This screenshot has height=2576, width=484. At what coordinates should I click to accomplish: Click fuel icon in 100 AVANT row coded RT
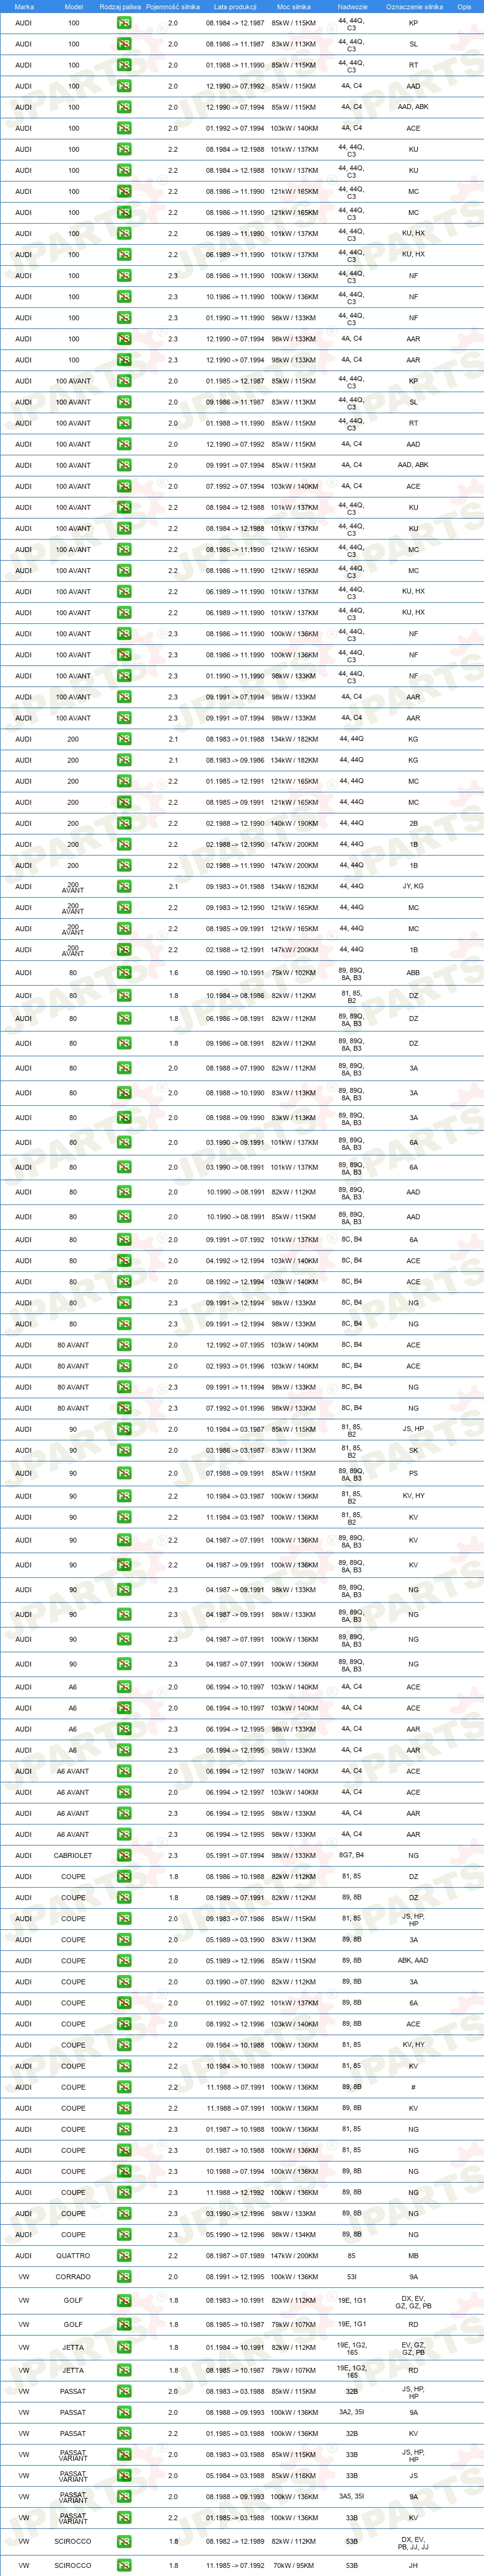[124, 423]
